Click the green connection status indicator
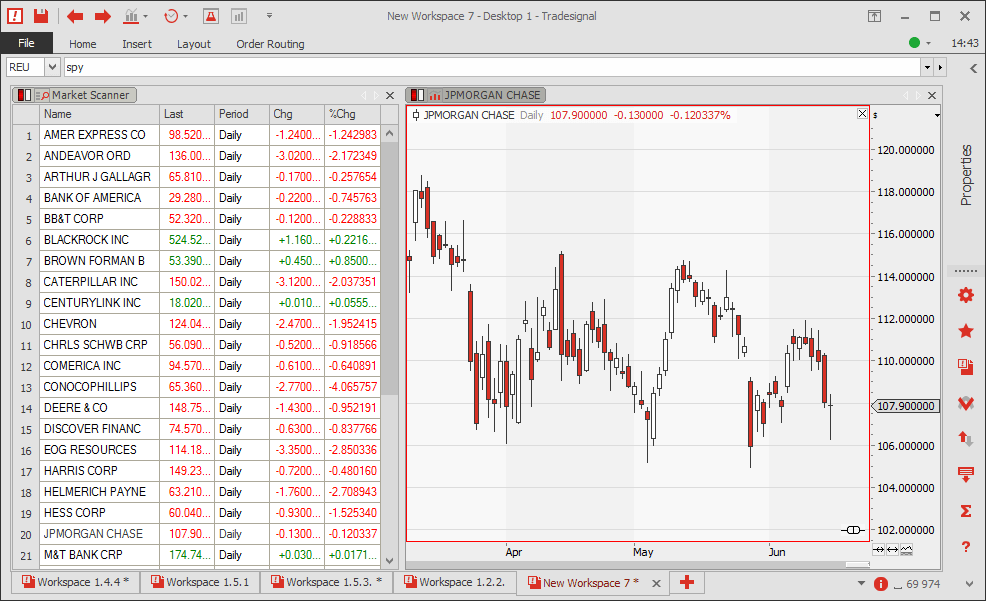 (914, 43)
